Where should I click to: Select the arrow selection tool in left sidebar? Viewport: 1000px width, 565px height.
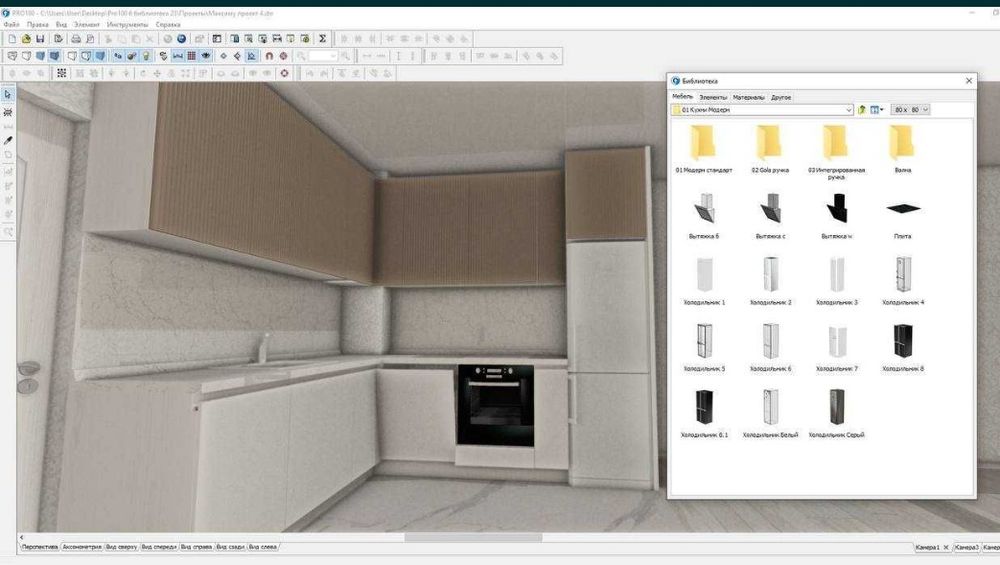pyautogui.click(x=8, y=94)
